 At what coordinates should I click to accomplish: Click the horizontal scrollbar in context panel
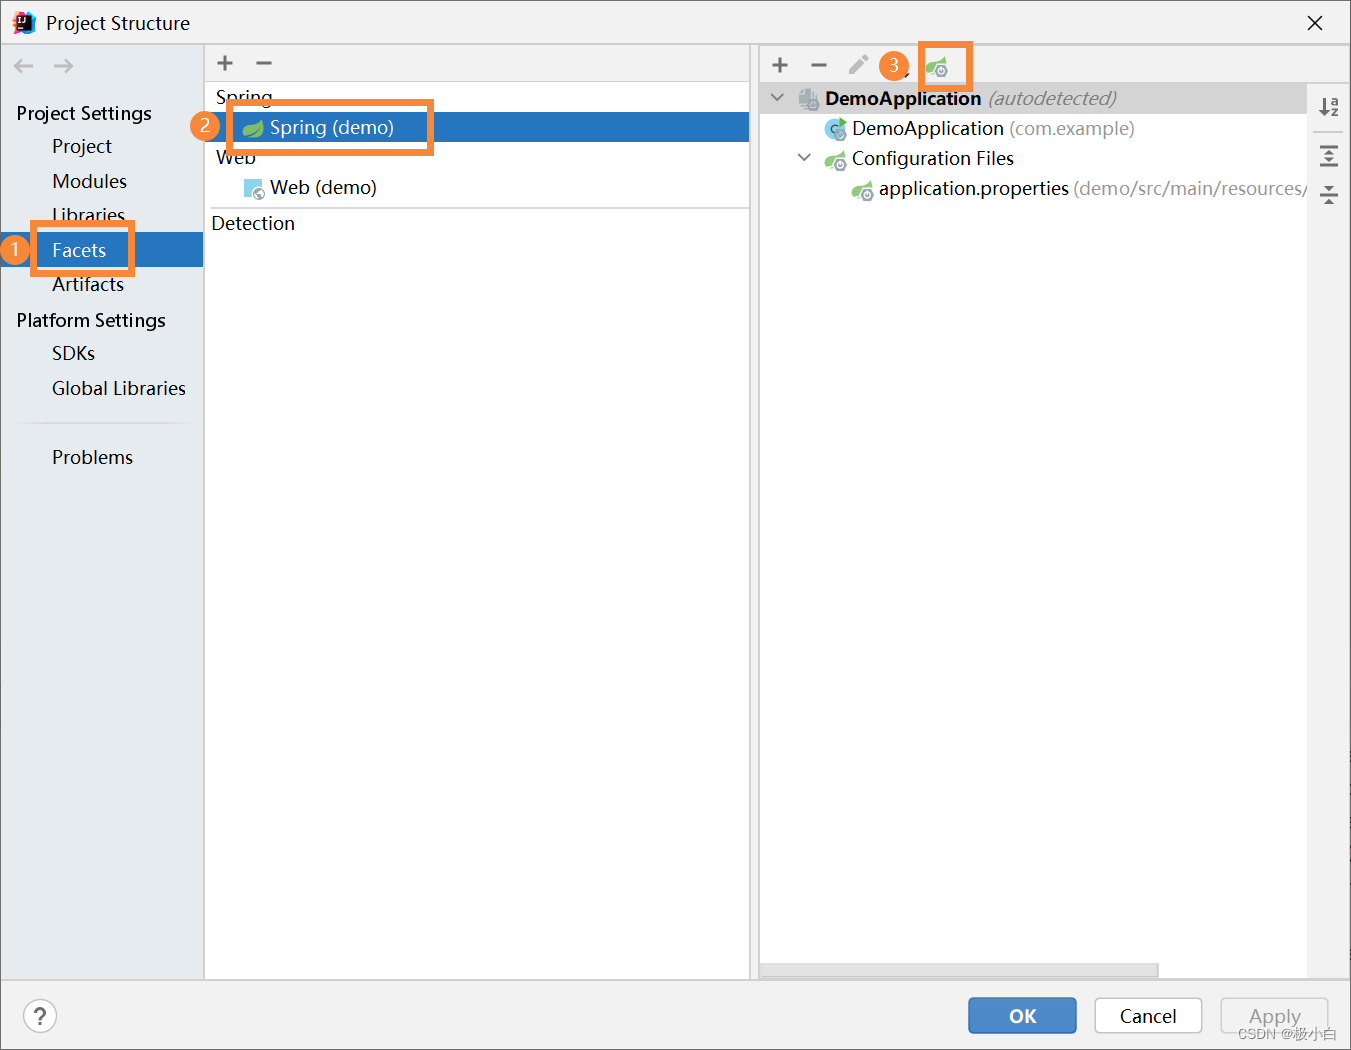(x=959, y=970)
